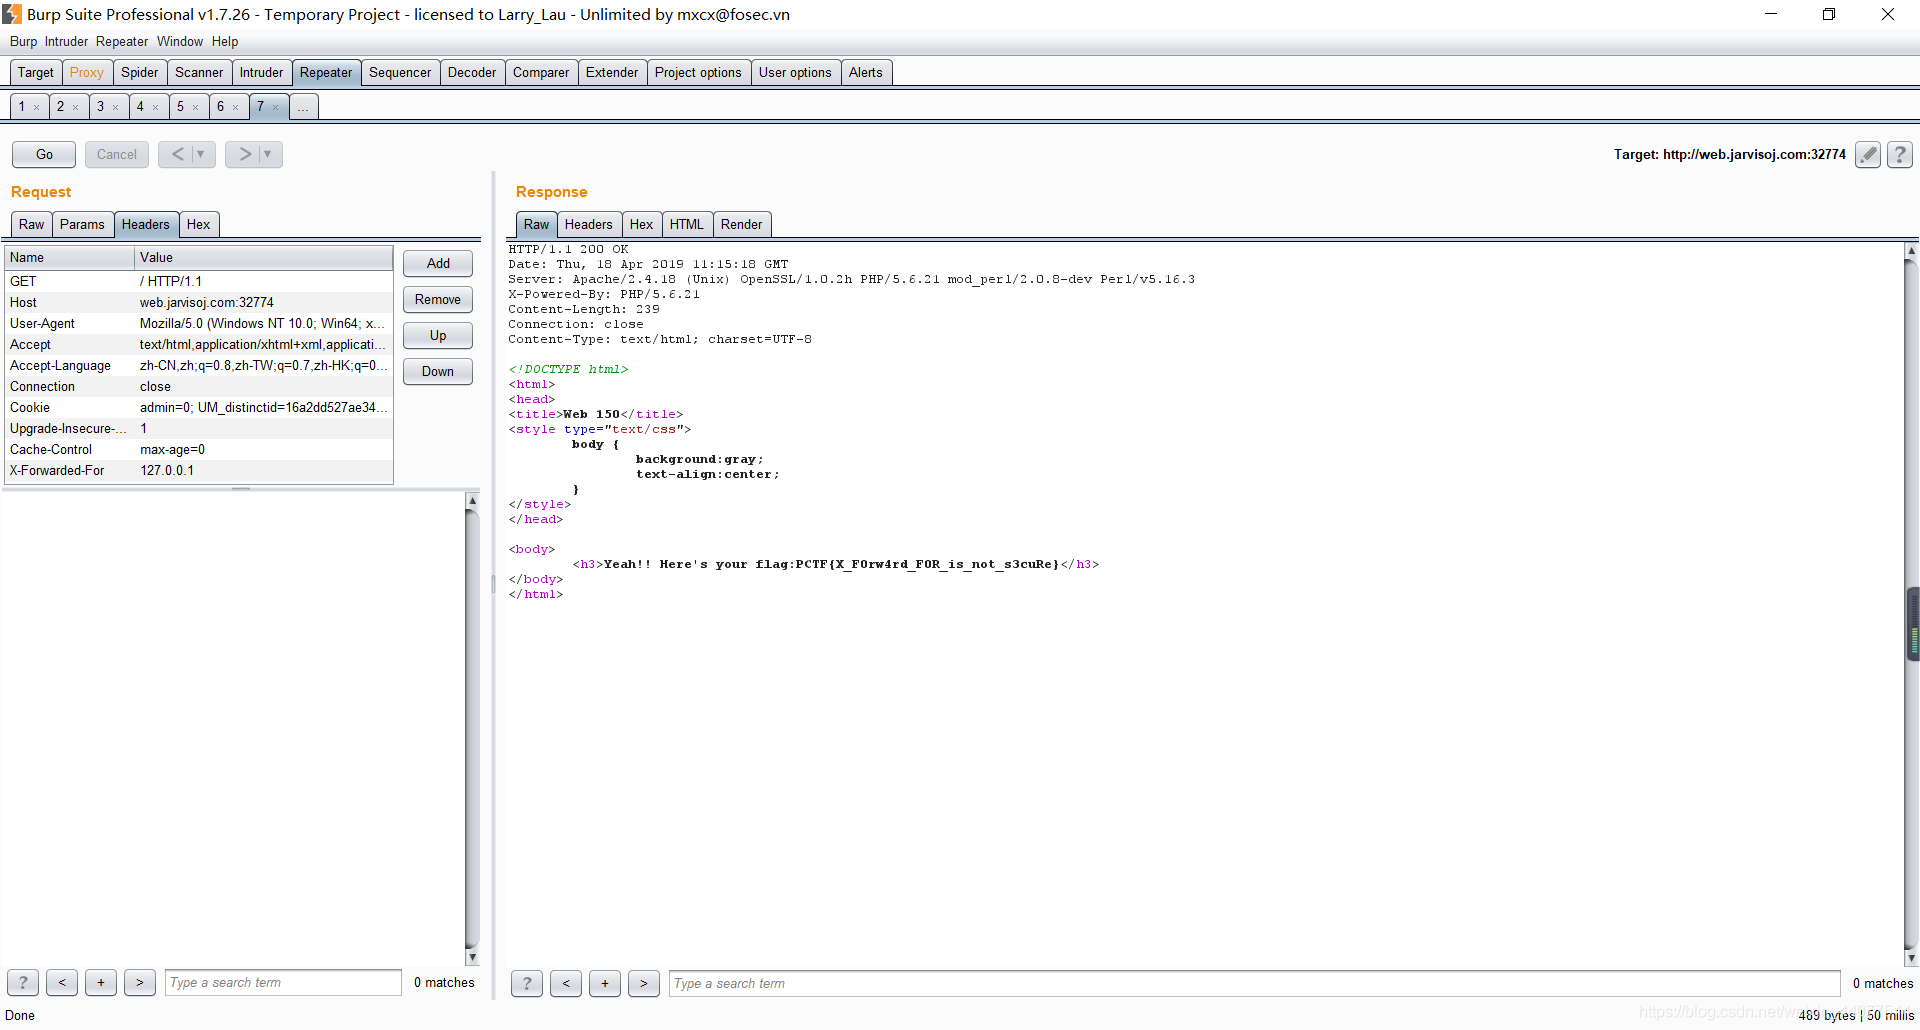Click the Name column header
The width and height of the screenshot is (1920, 1030).
pyautogui.click(x=70, y=257)
